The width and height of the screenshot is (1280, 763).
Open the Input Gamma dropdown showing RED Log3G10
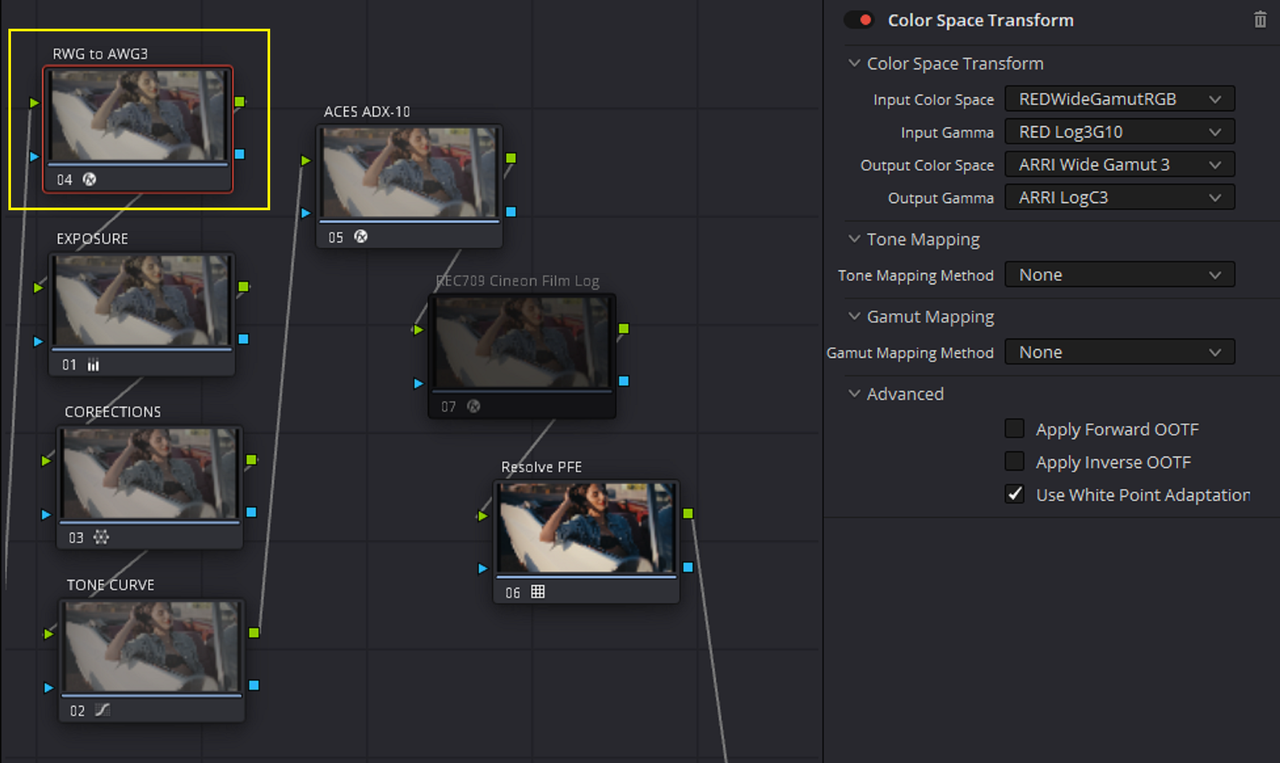tap(1119, 132)
